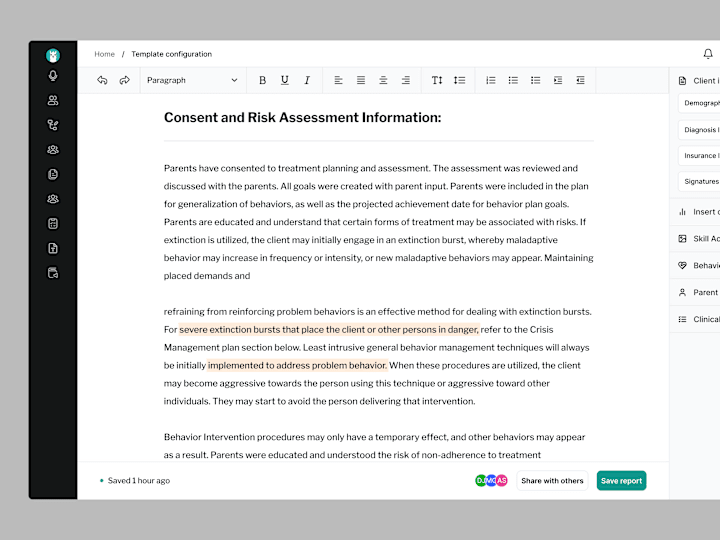This screenshot has height=540, width=720.
Task: Insert the Diagnosis field chip
Action: tap(699, 130)
